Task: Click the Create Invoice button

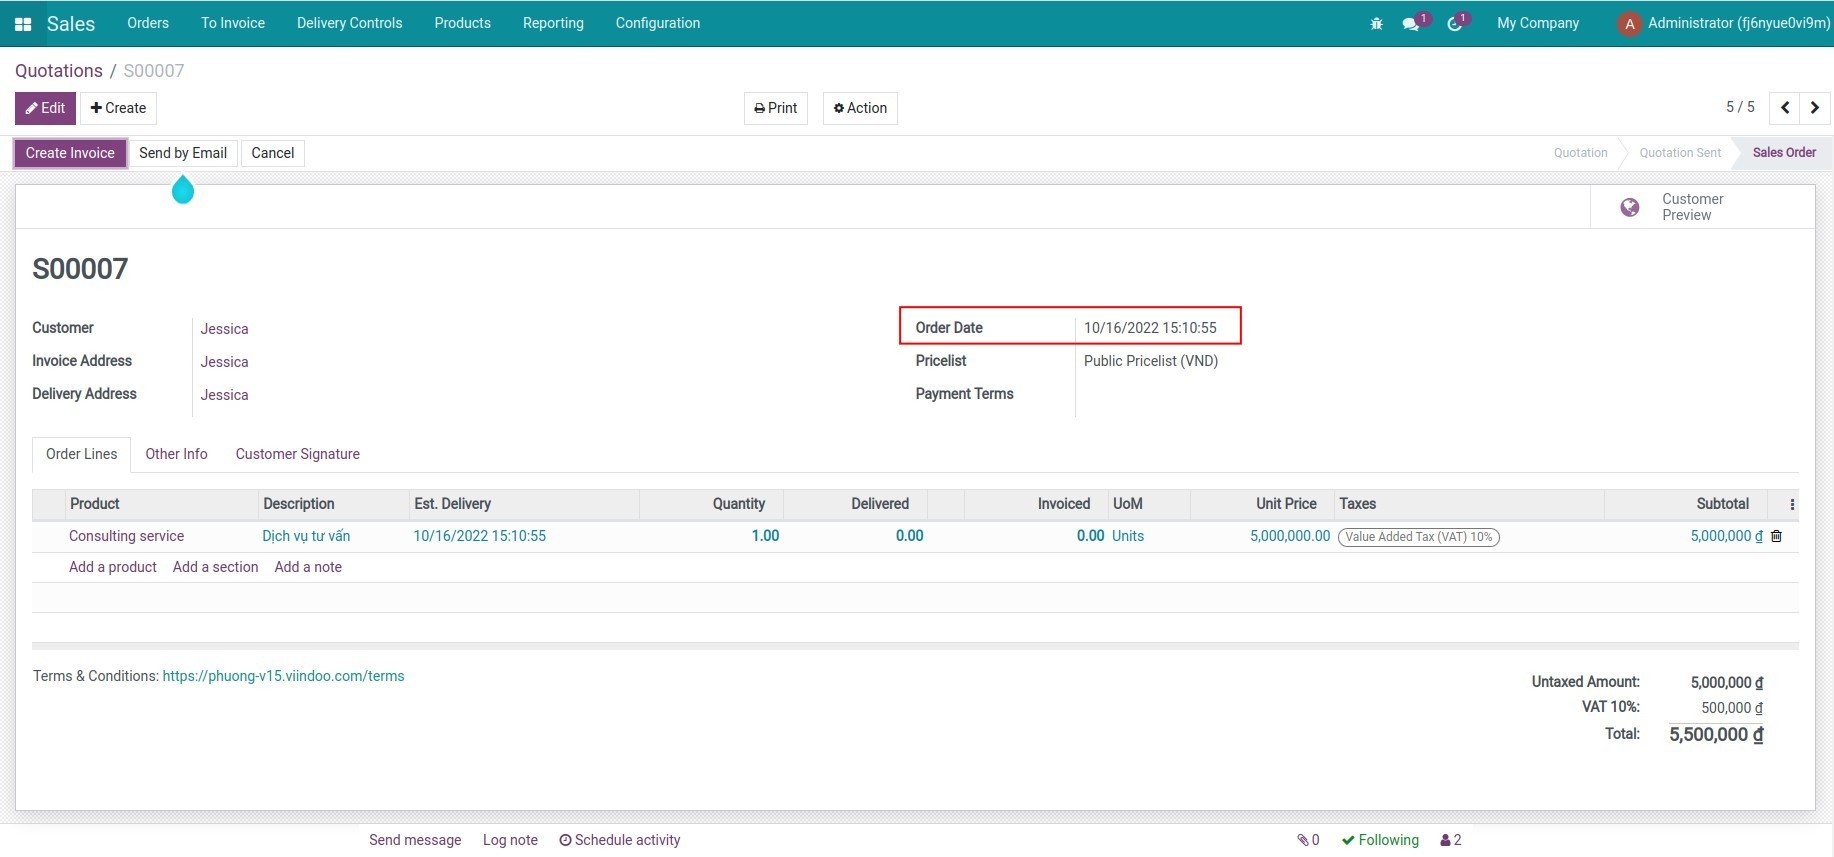Action: pos(70,153)
